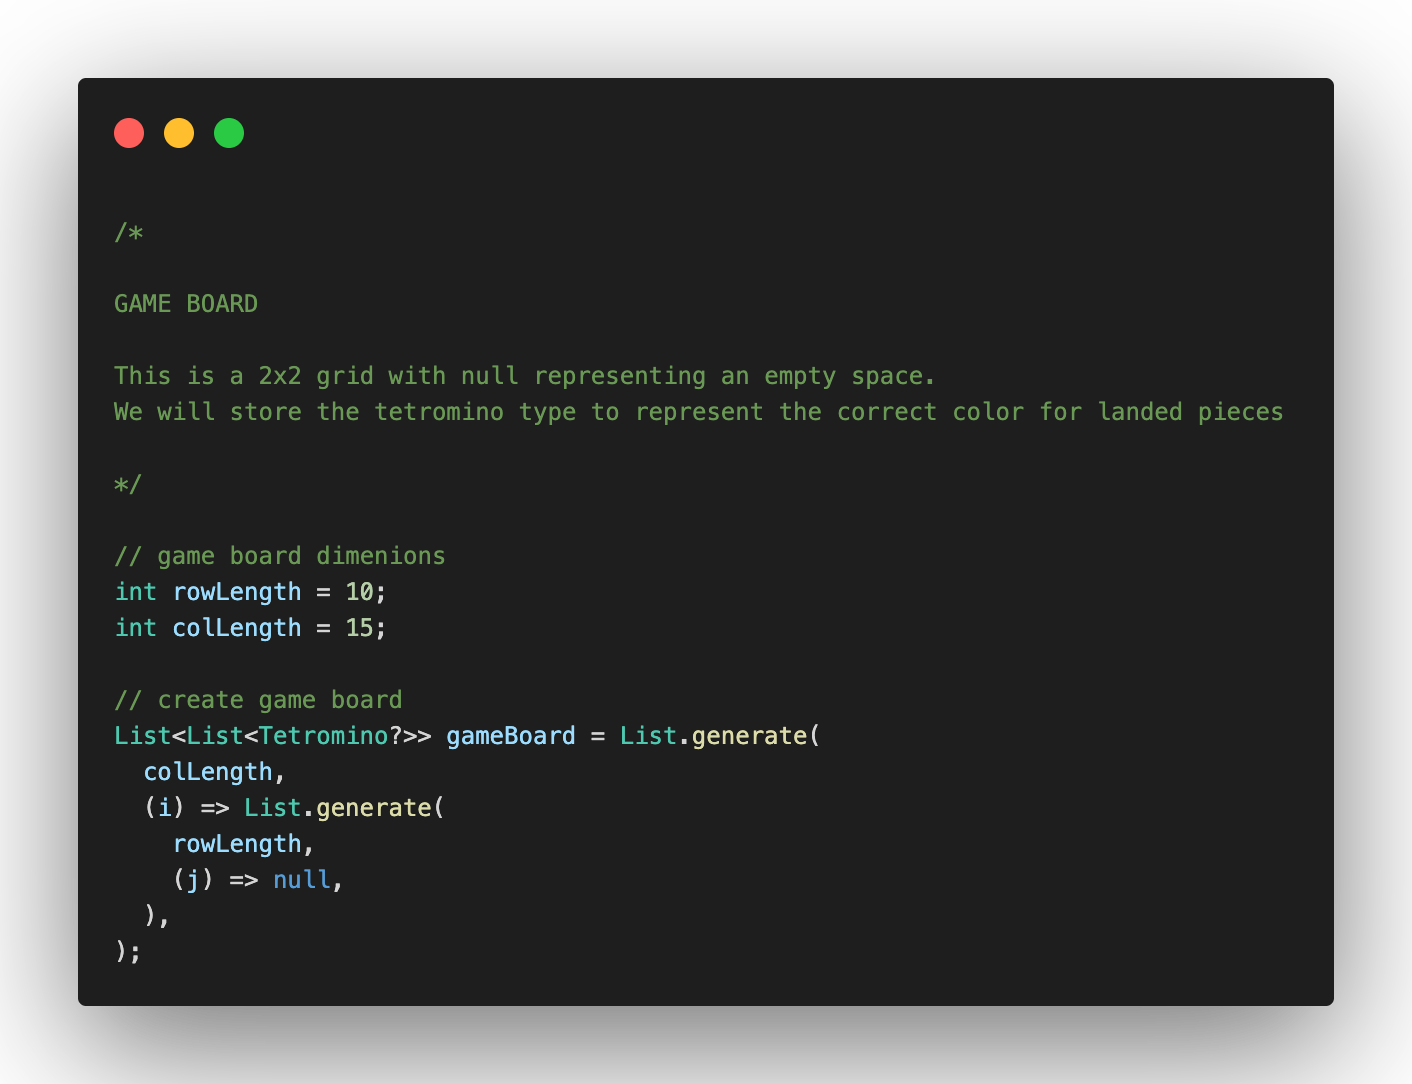Click the green maximize window dot
This screenshot has height=1084, width=1412.
(x=229, y=133)
